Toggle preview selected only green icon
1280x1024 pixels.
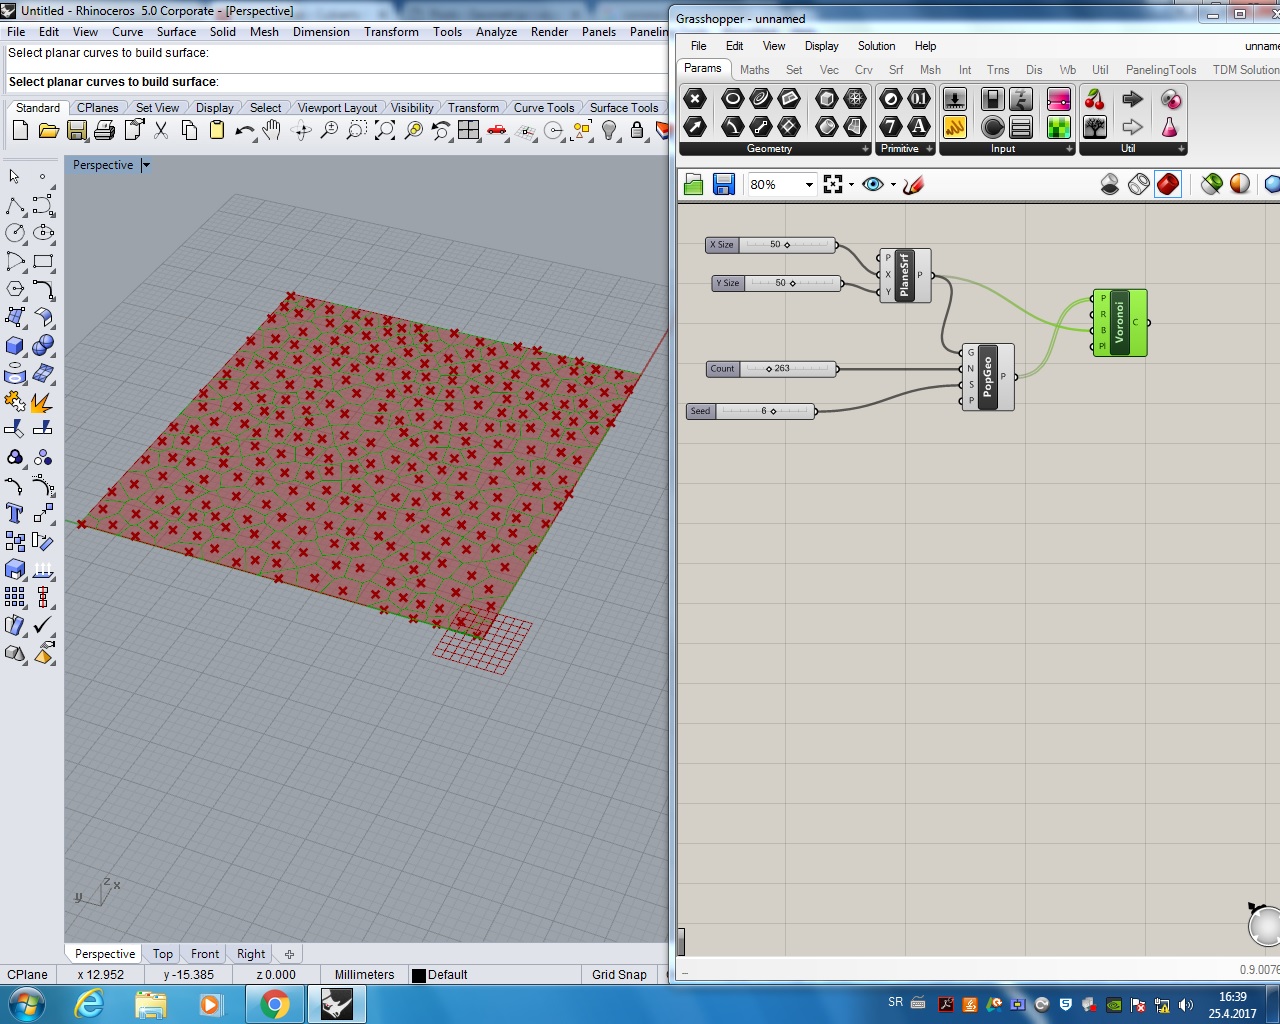pyautogui.click(x=1212, y=184)
